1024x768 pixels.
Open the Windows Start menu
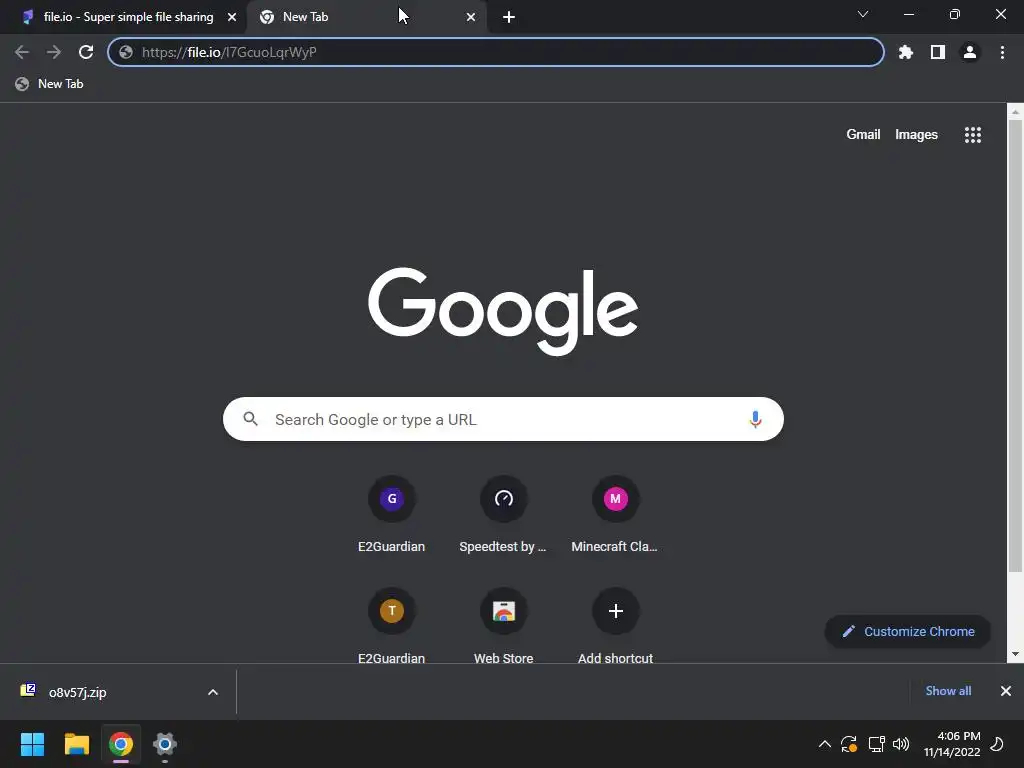tap(32, 744)
